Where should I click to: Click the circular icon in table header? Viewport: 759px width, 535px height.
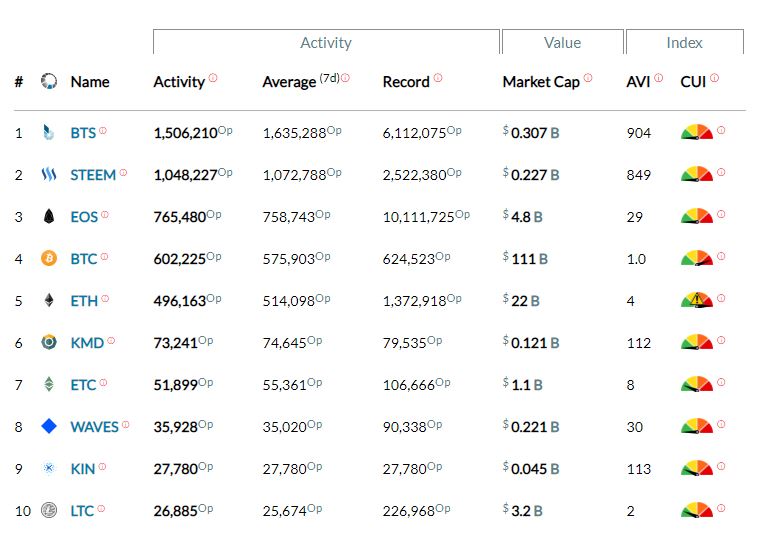point(49,81)
